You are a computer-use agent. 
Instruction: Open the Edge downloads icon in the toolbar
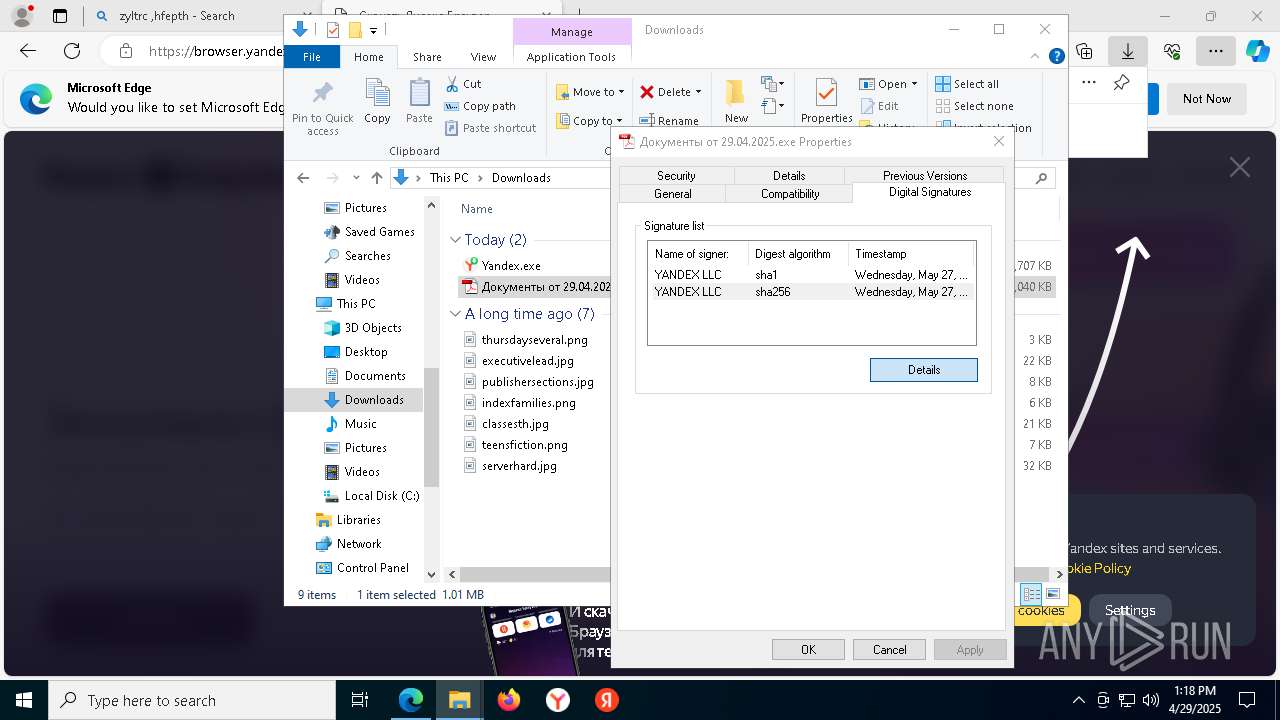[x=1127, y=51]
